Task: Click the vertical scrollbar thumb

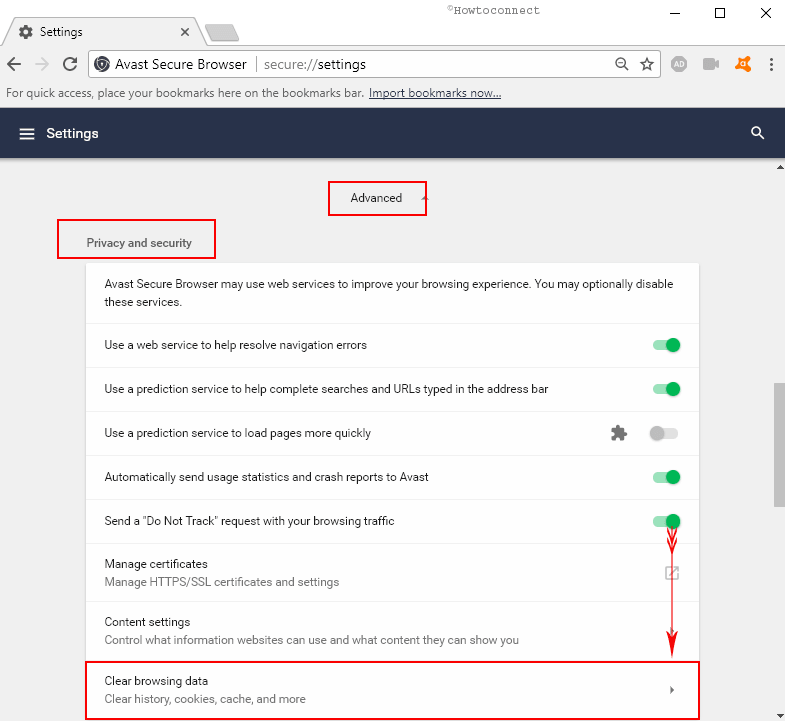Action: pyautogui.click(x=779, y=445)
